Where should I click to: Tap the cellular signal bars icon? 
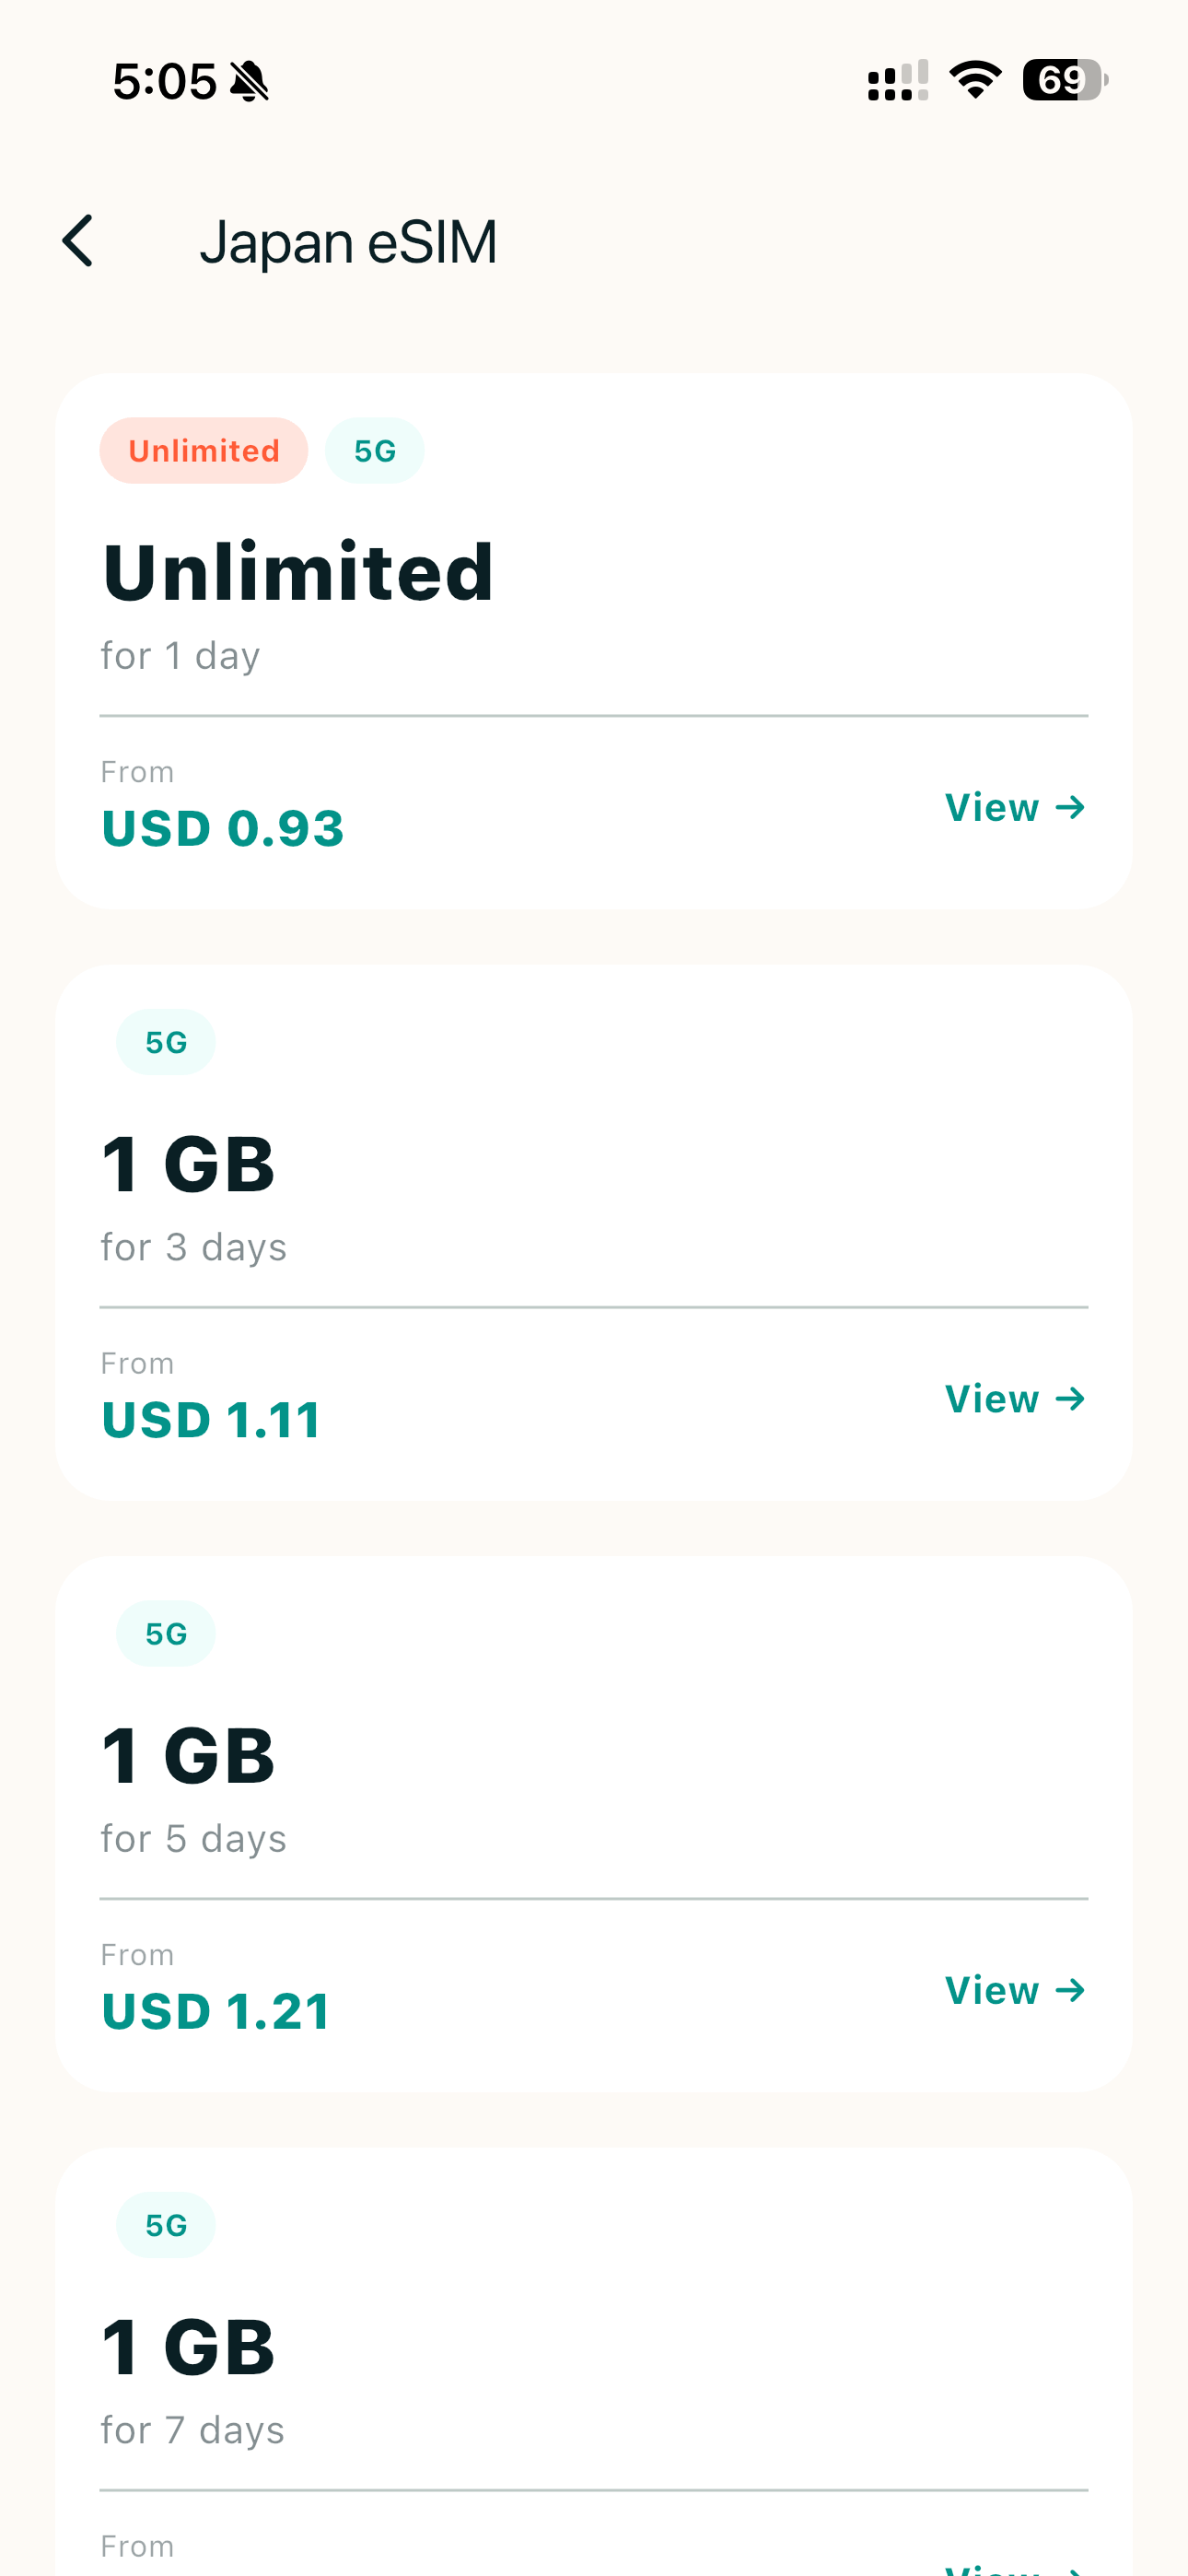(x=898, y=80)
